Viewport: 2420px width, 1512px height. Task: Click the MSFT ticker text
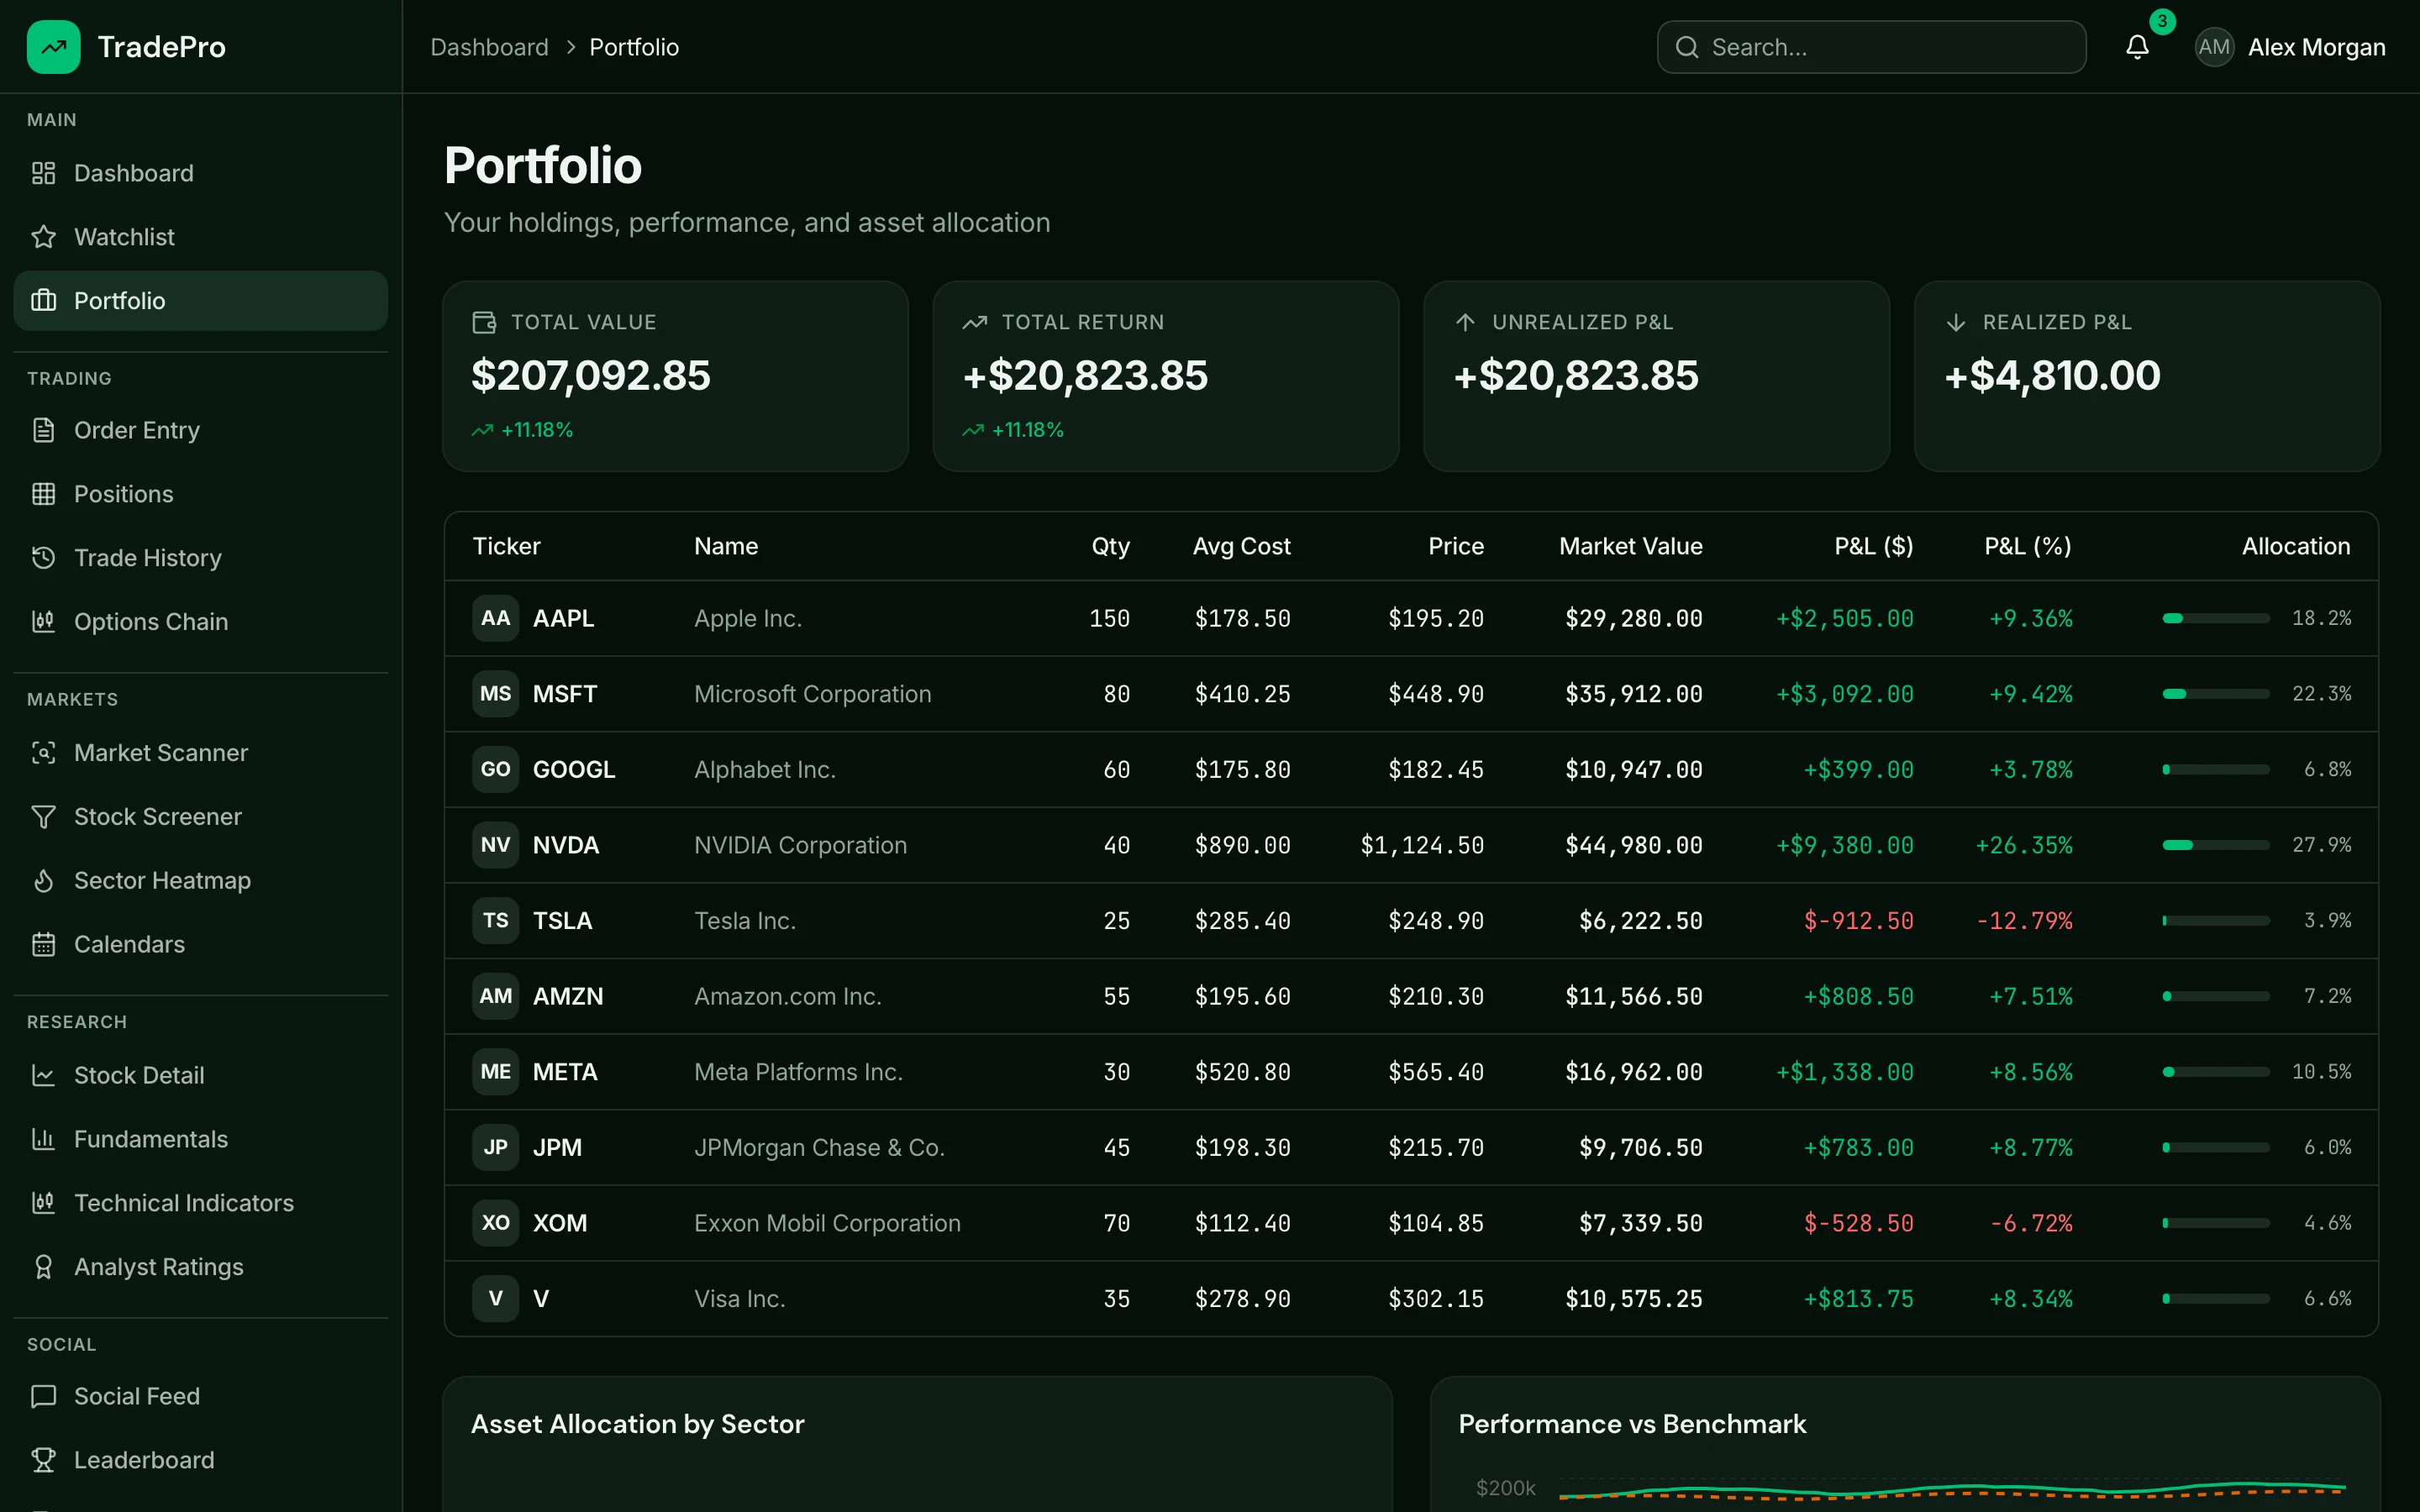pyautogui.click(x=564, y=694)
